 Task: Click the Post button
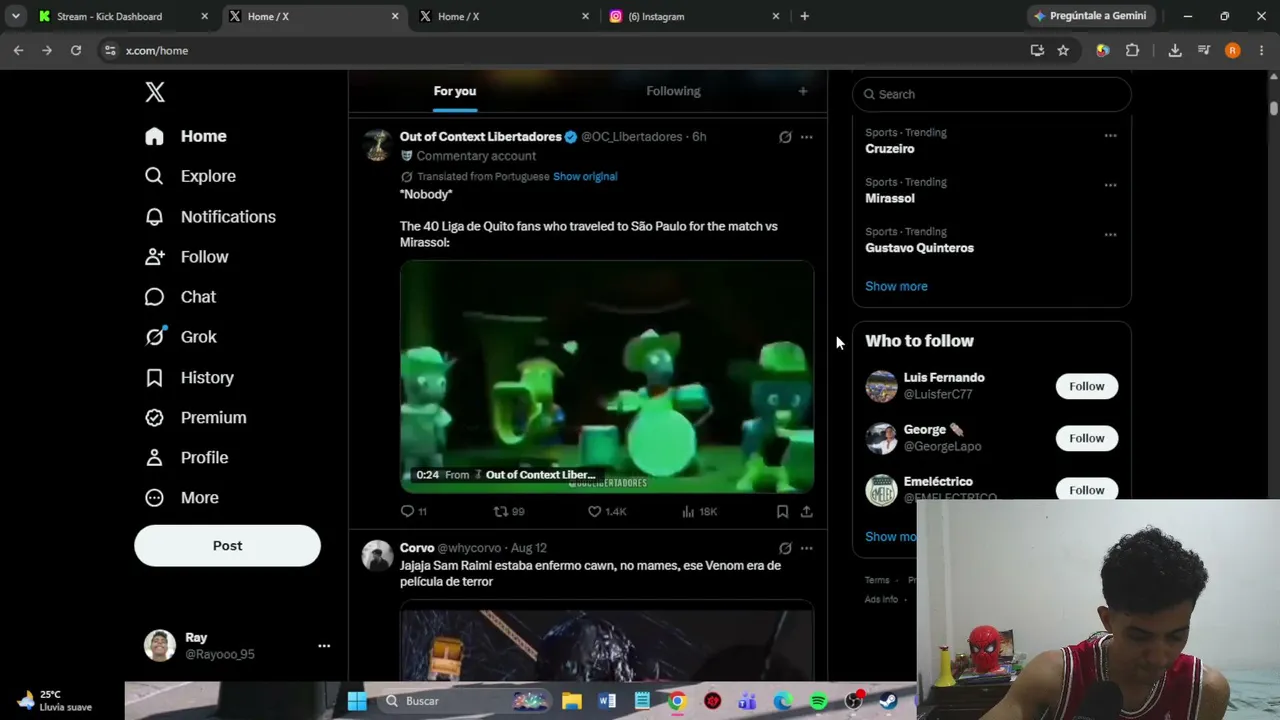[x=227, y=546]
